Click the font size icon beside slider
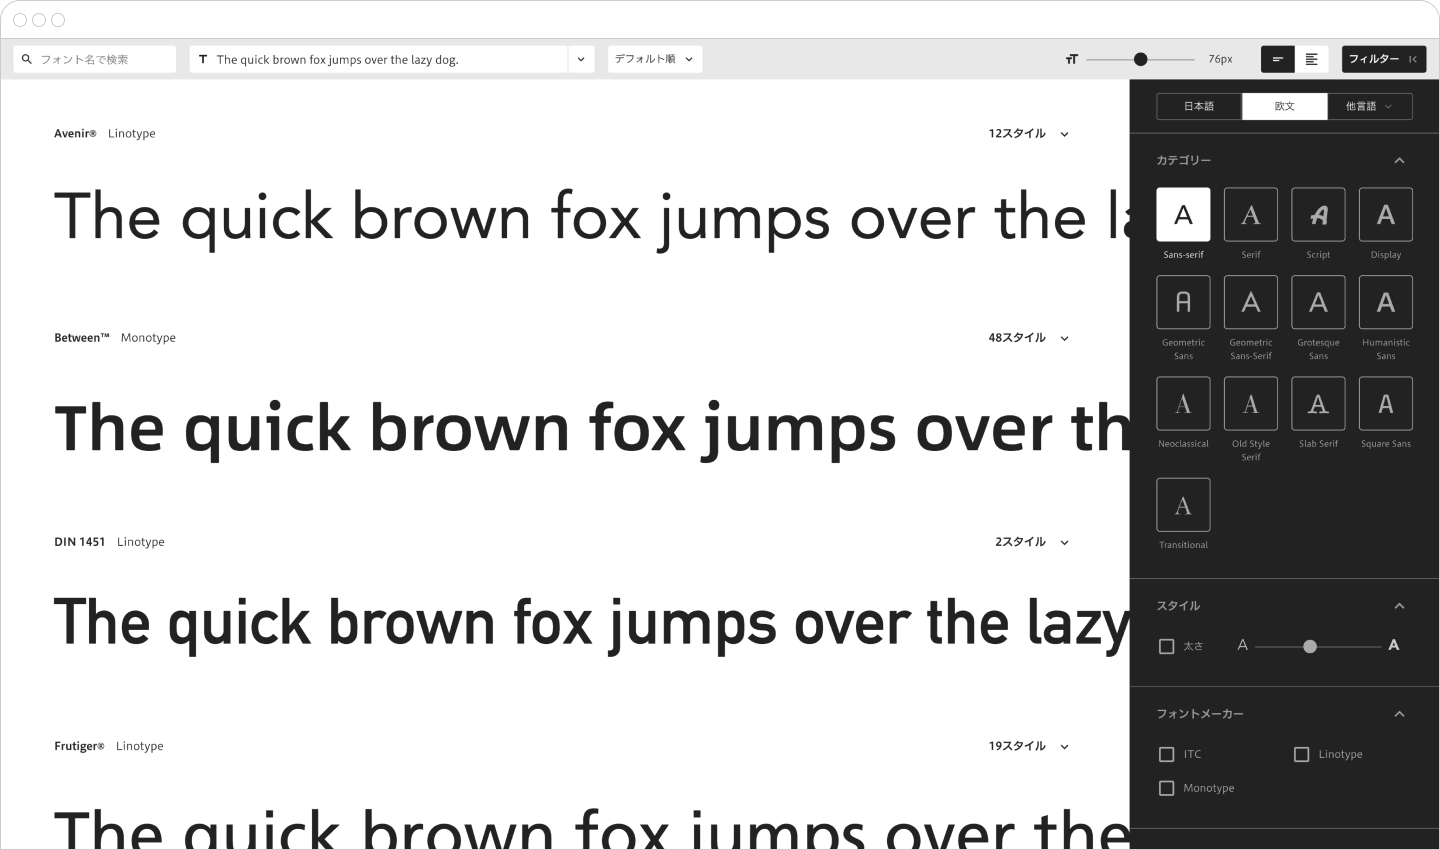1440x850 pixels. 1071,59
